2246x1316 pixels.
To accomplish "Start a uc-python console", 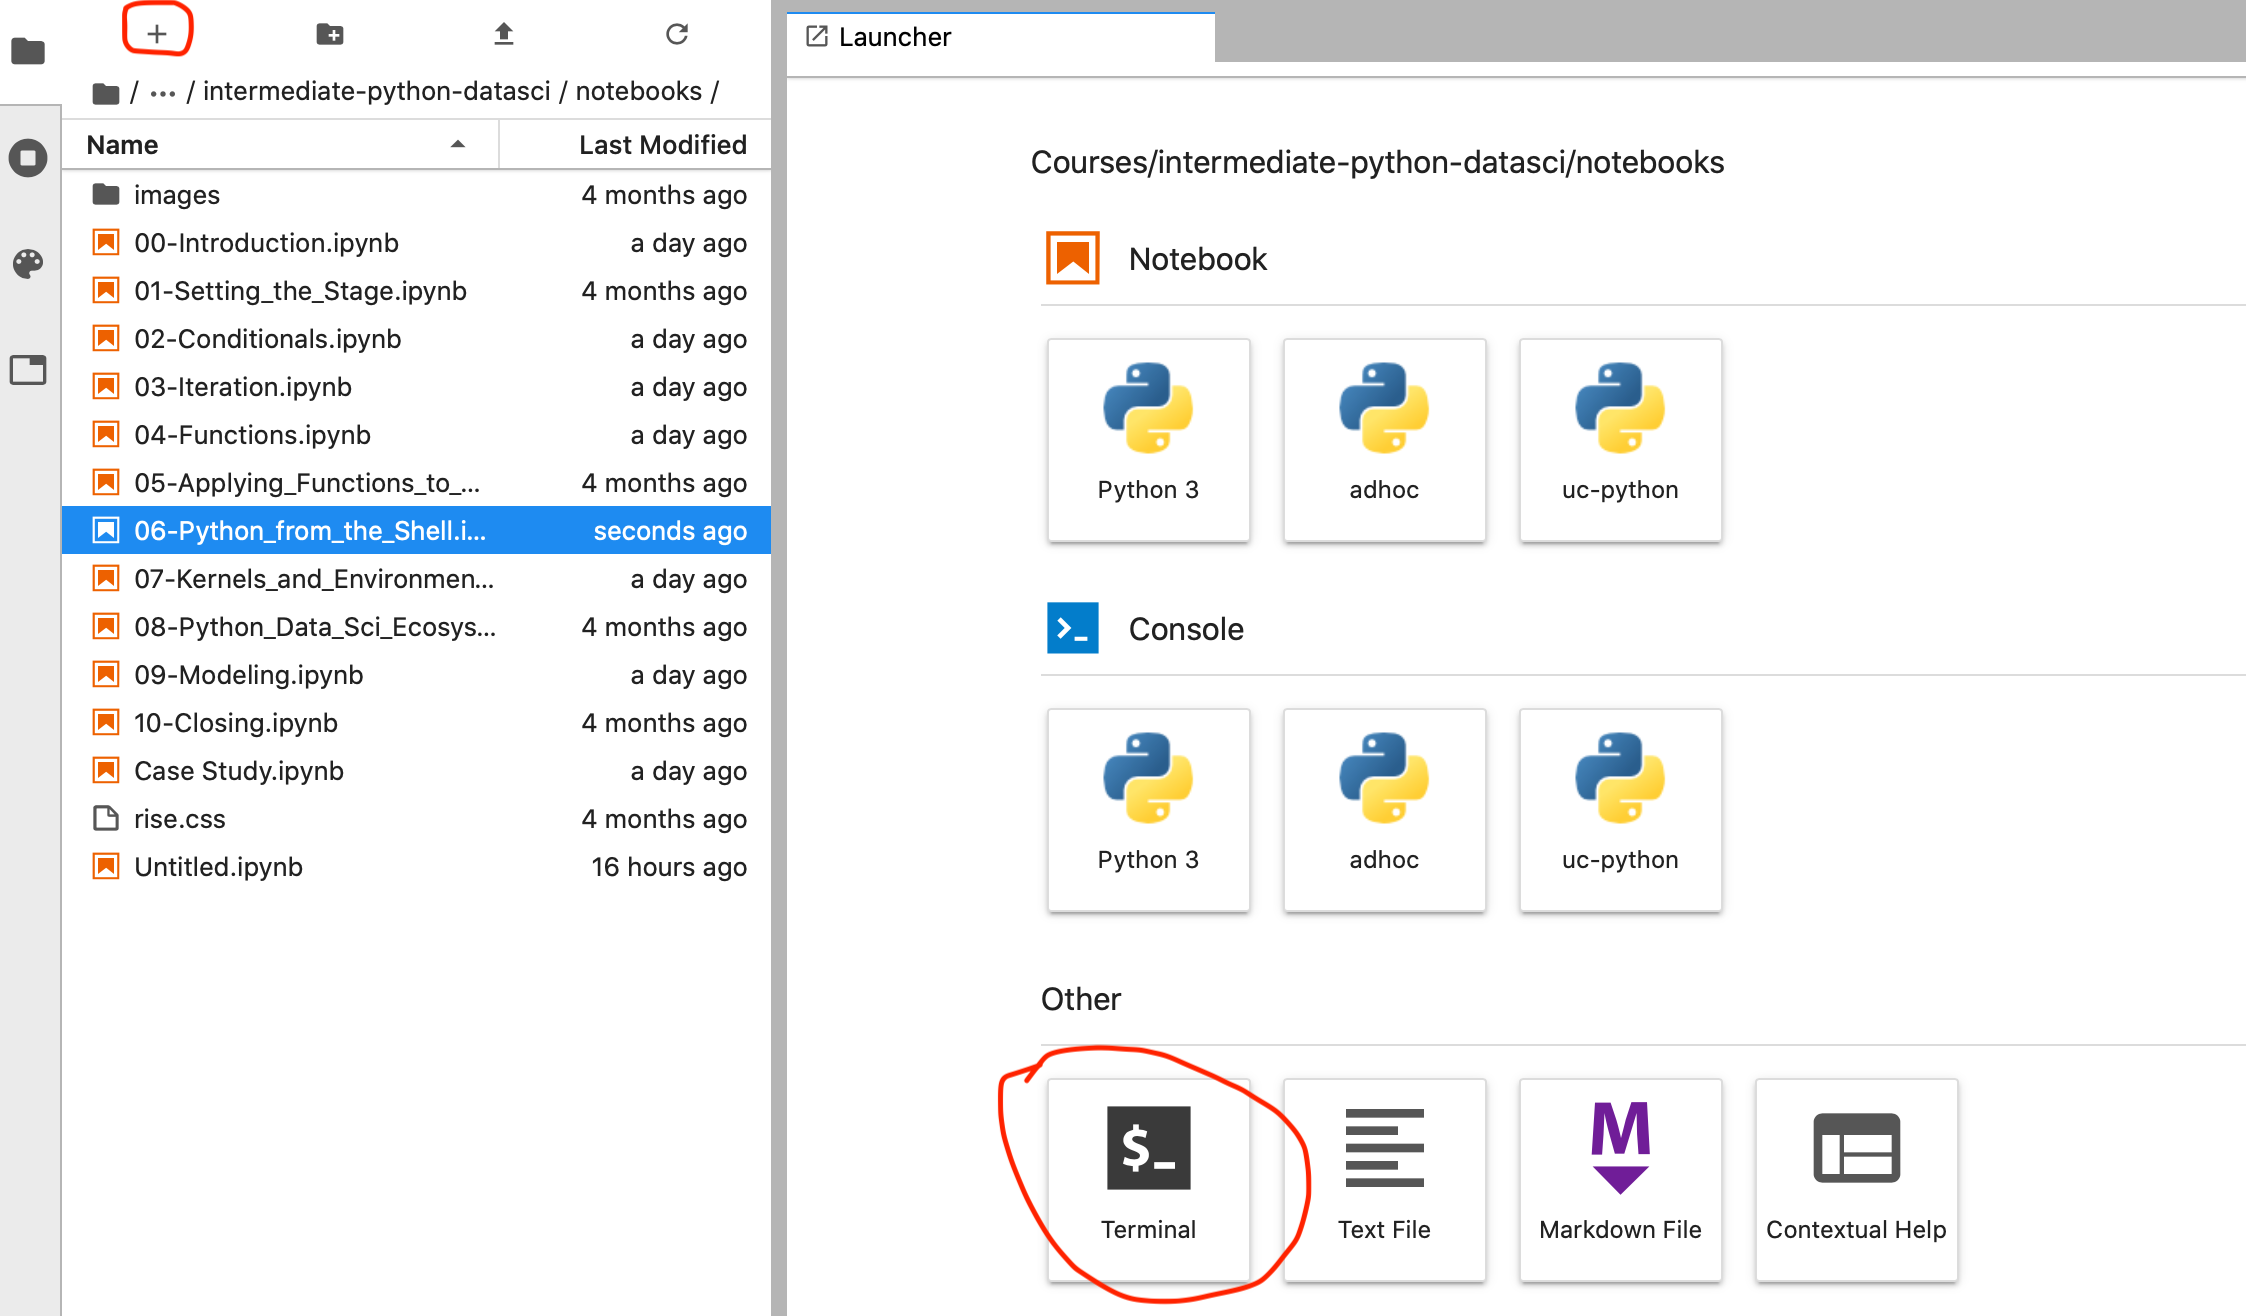I will pyautogui.click(x=1620, y=810).
